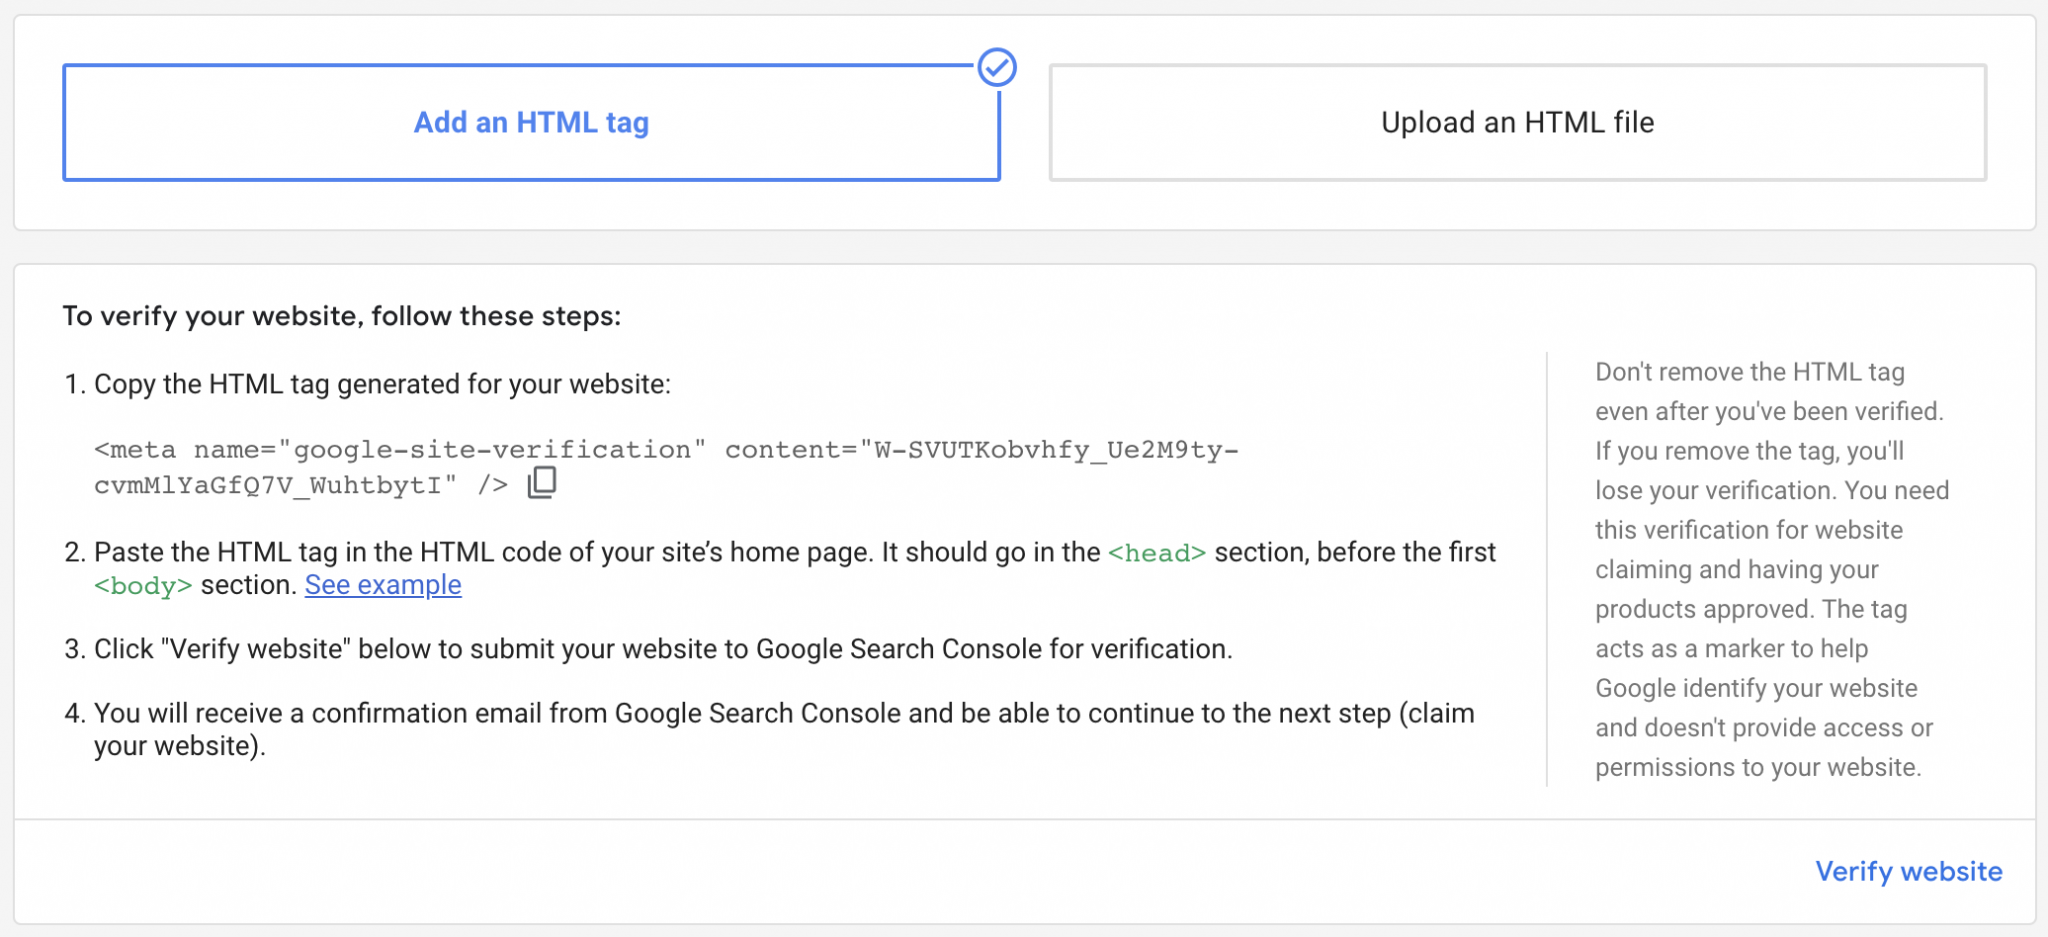This screenshot has width=2048, height=937.
Task: Select the "Add an HTML tag" option
Action: click(531, 123)
